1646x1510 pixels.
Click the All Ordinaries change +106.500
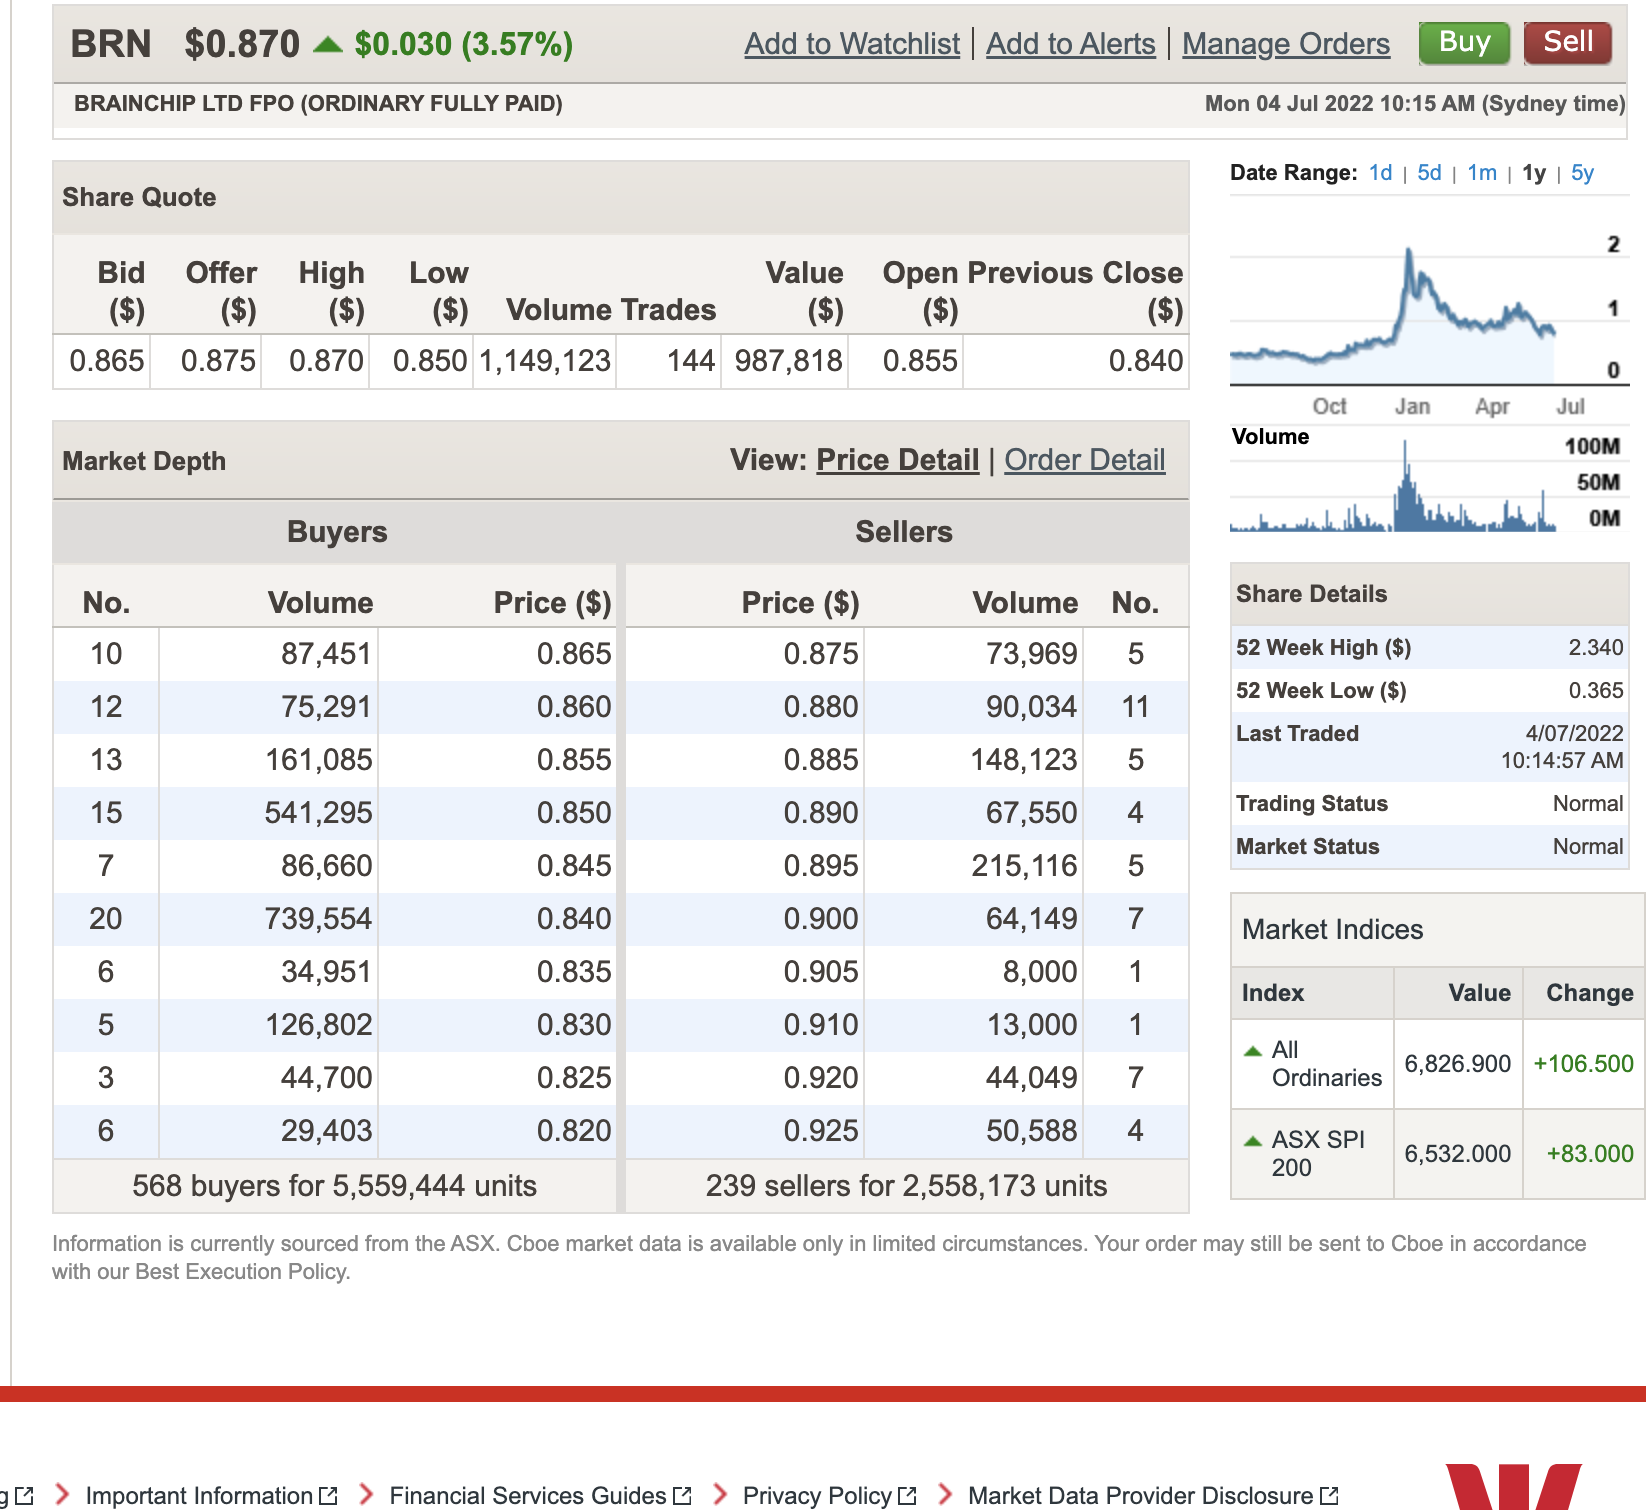coord(1583,1064)
